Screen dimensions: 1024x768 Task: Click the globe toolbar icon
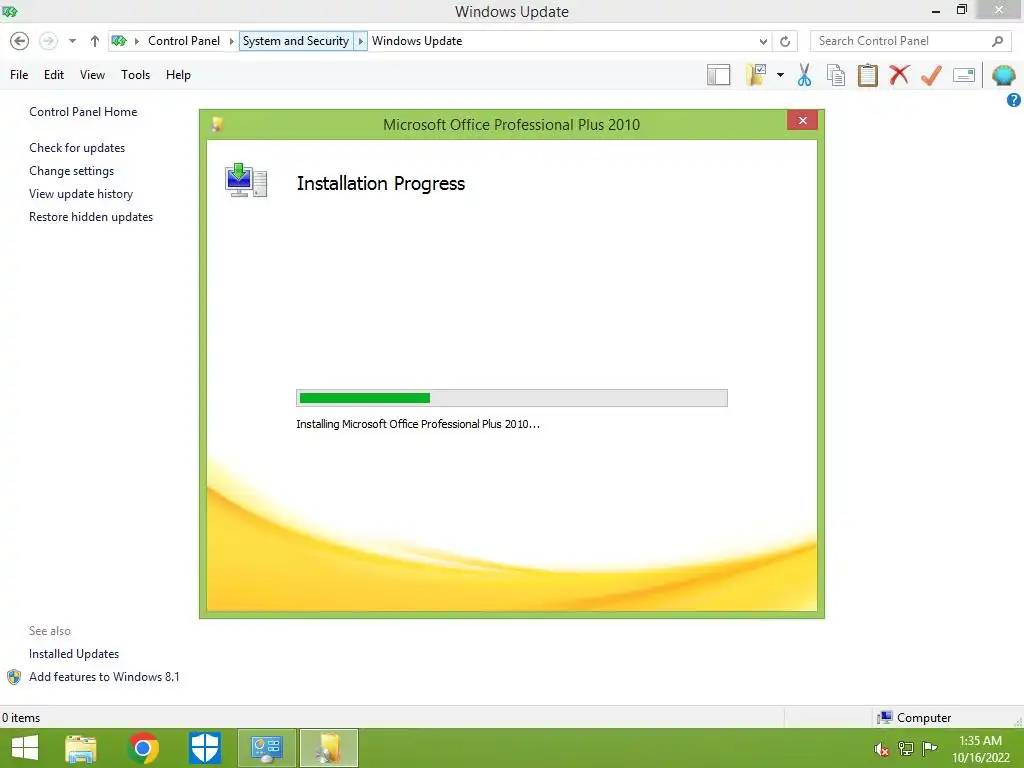pyautogui.click(x=1003, y=75)
